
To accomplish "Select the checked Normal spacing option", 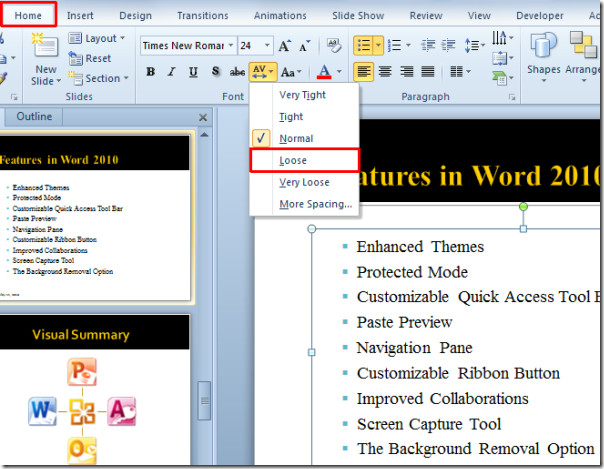I will coord(296,139).
